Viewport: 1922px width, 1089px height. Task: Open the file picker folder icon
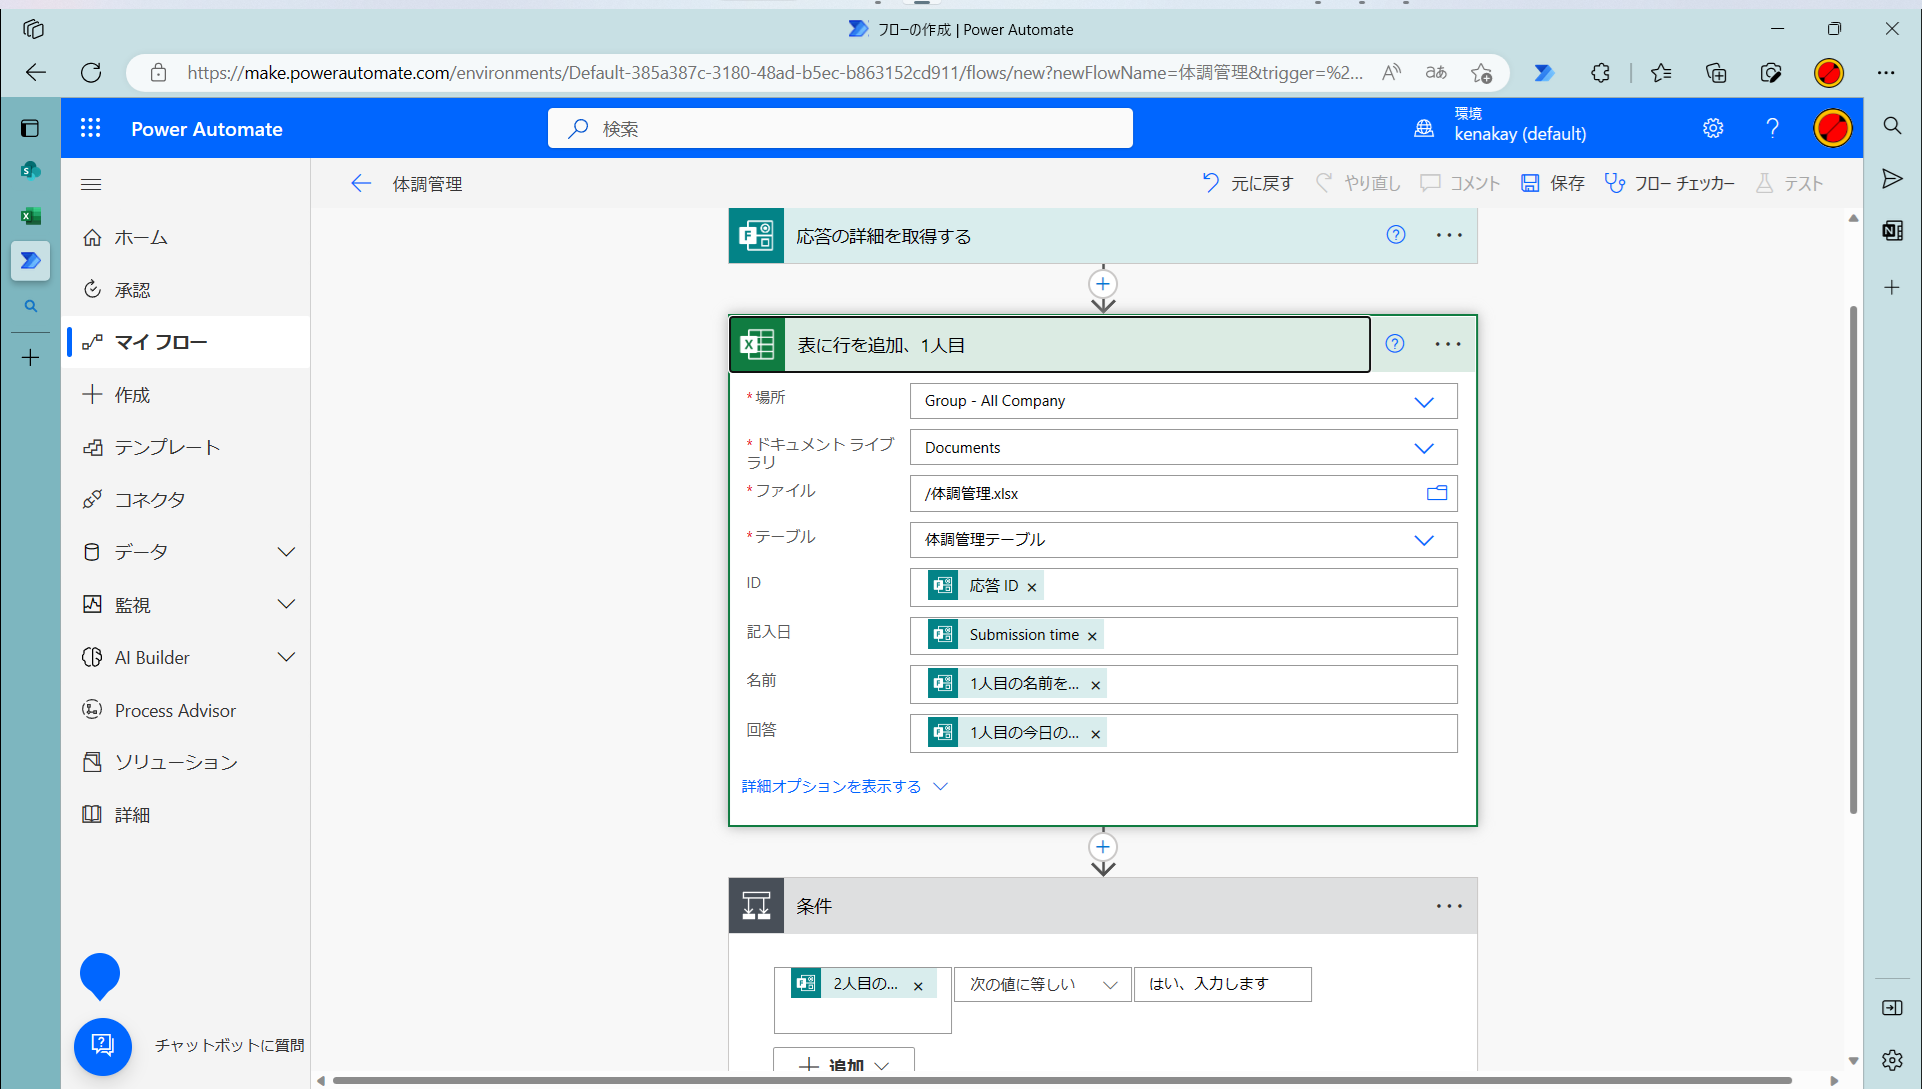point(1436,493)
